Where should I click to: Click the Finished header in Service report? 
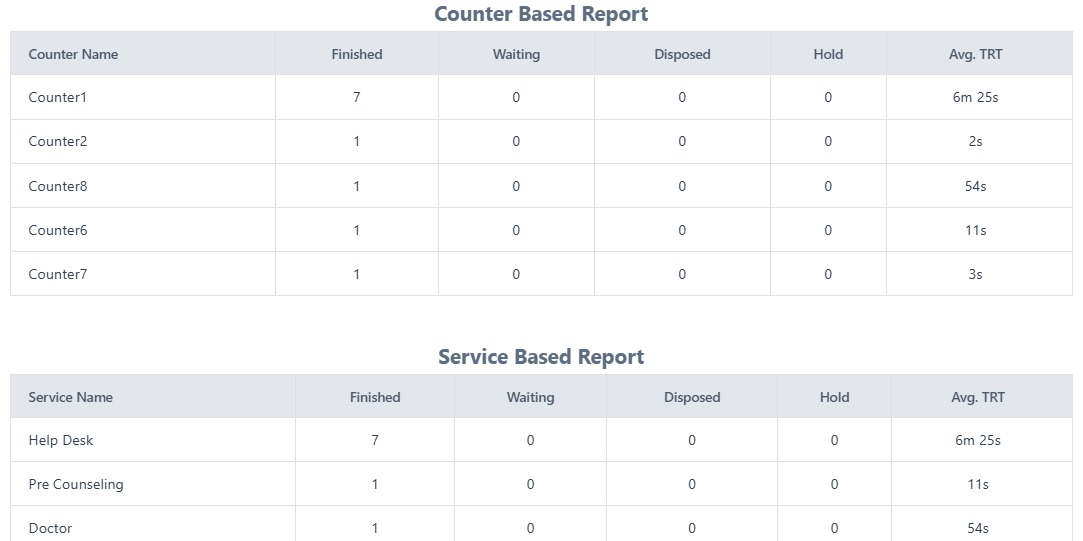(375, 397)
